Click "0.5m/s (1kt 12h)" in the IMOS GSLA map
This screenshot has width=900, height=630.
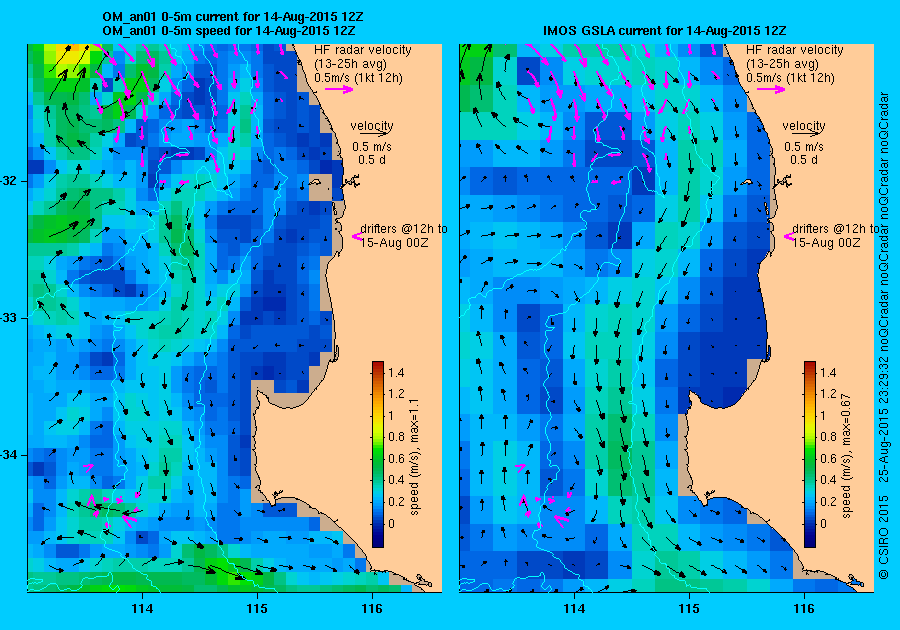(x=790, y=77)
